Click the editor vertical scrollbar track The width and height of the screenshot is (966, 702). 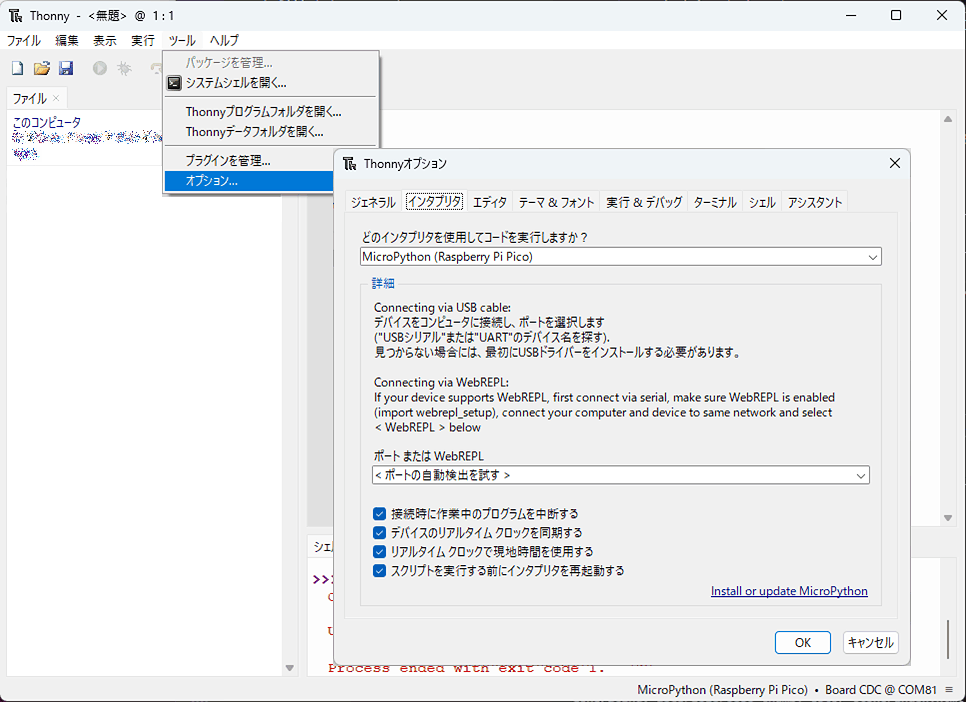[x=949, y=319]
